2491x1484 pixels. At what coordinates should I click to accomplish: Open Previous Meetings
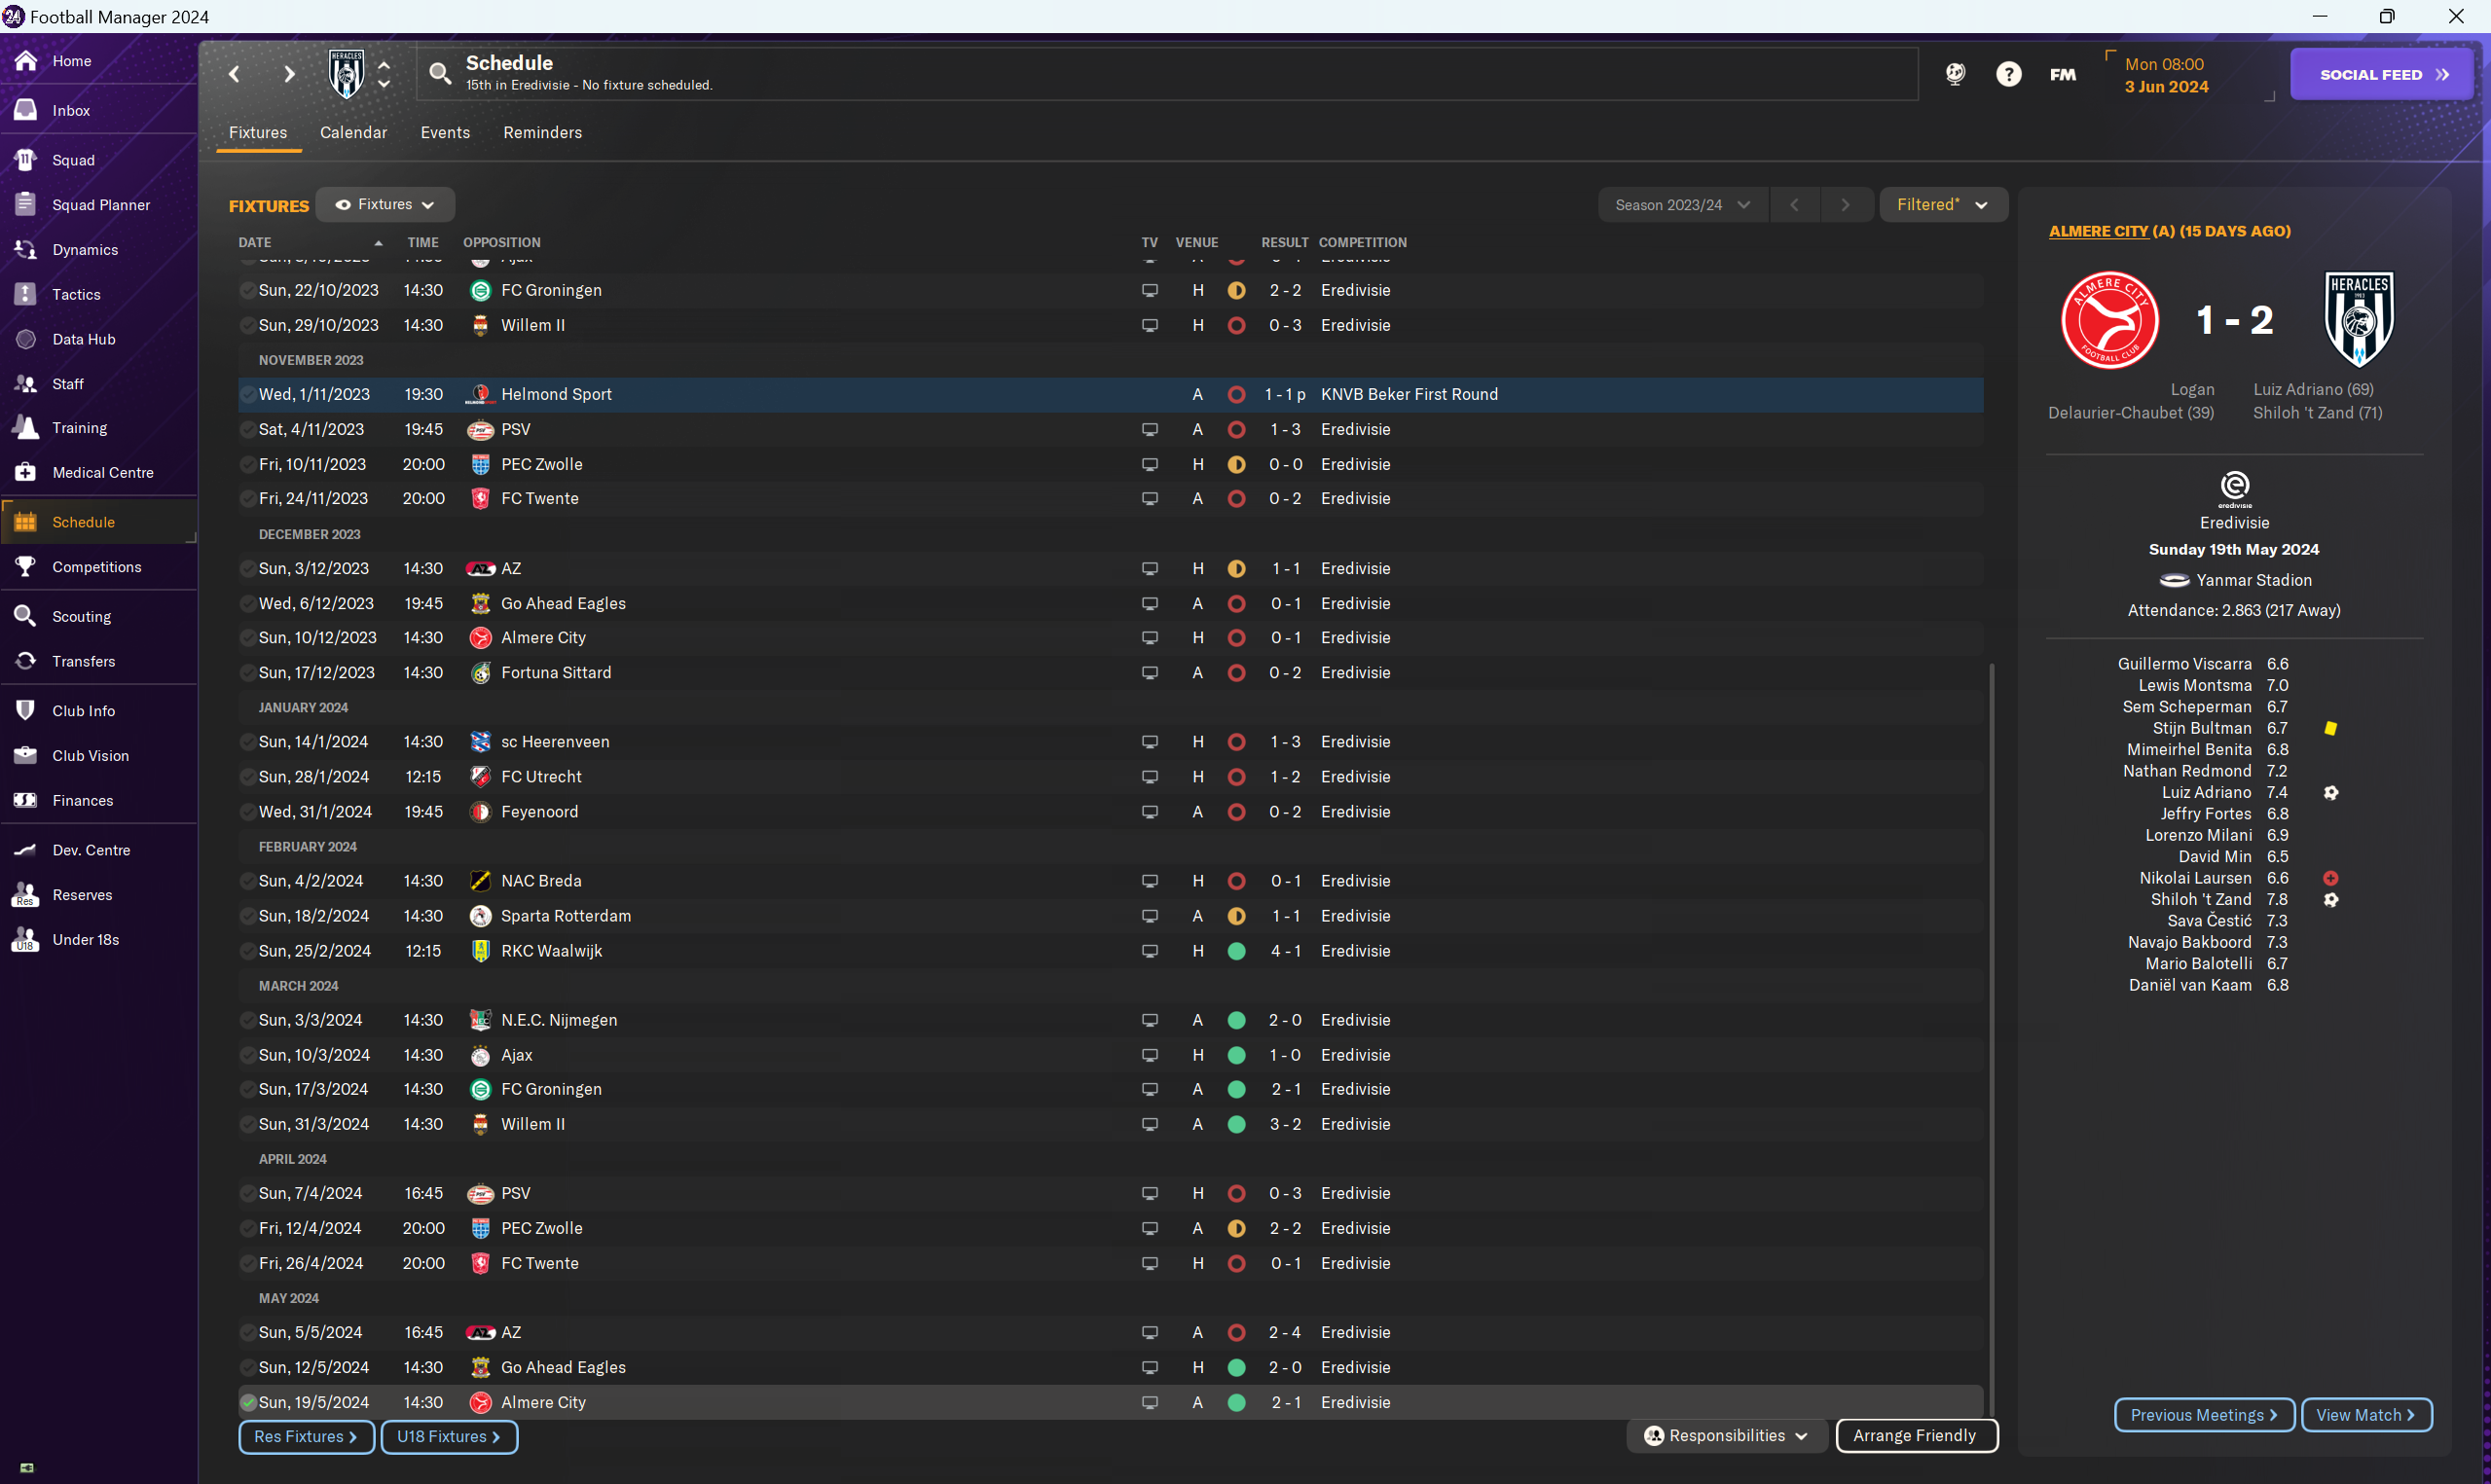click(x=2204, y=1414)
